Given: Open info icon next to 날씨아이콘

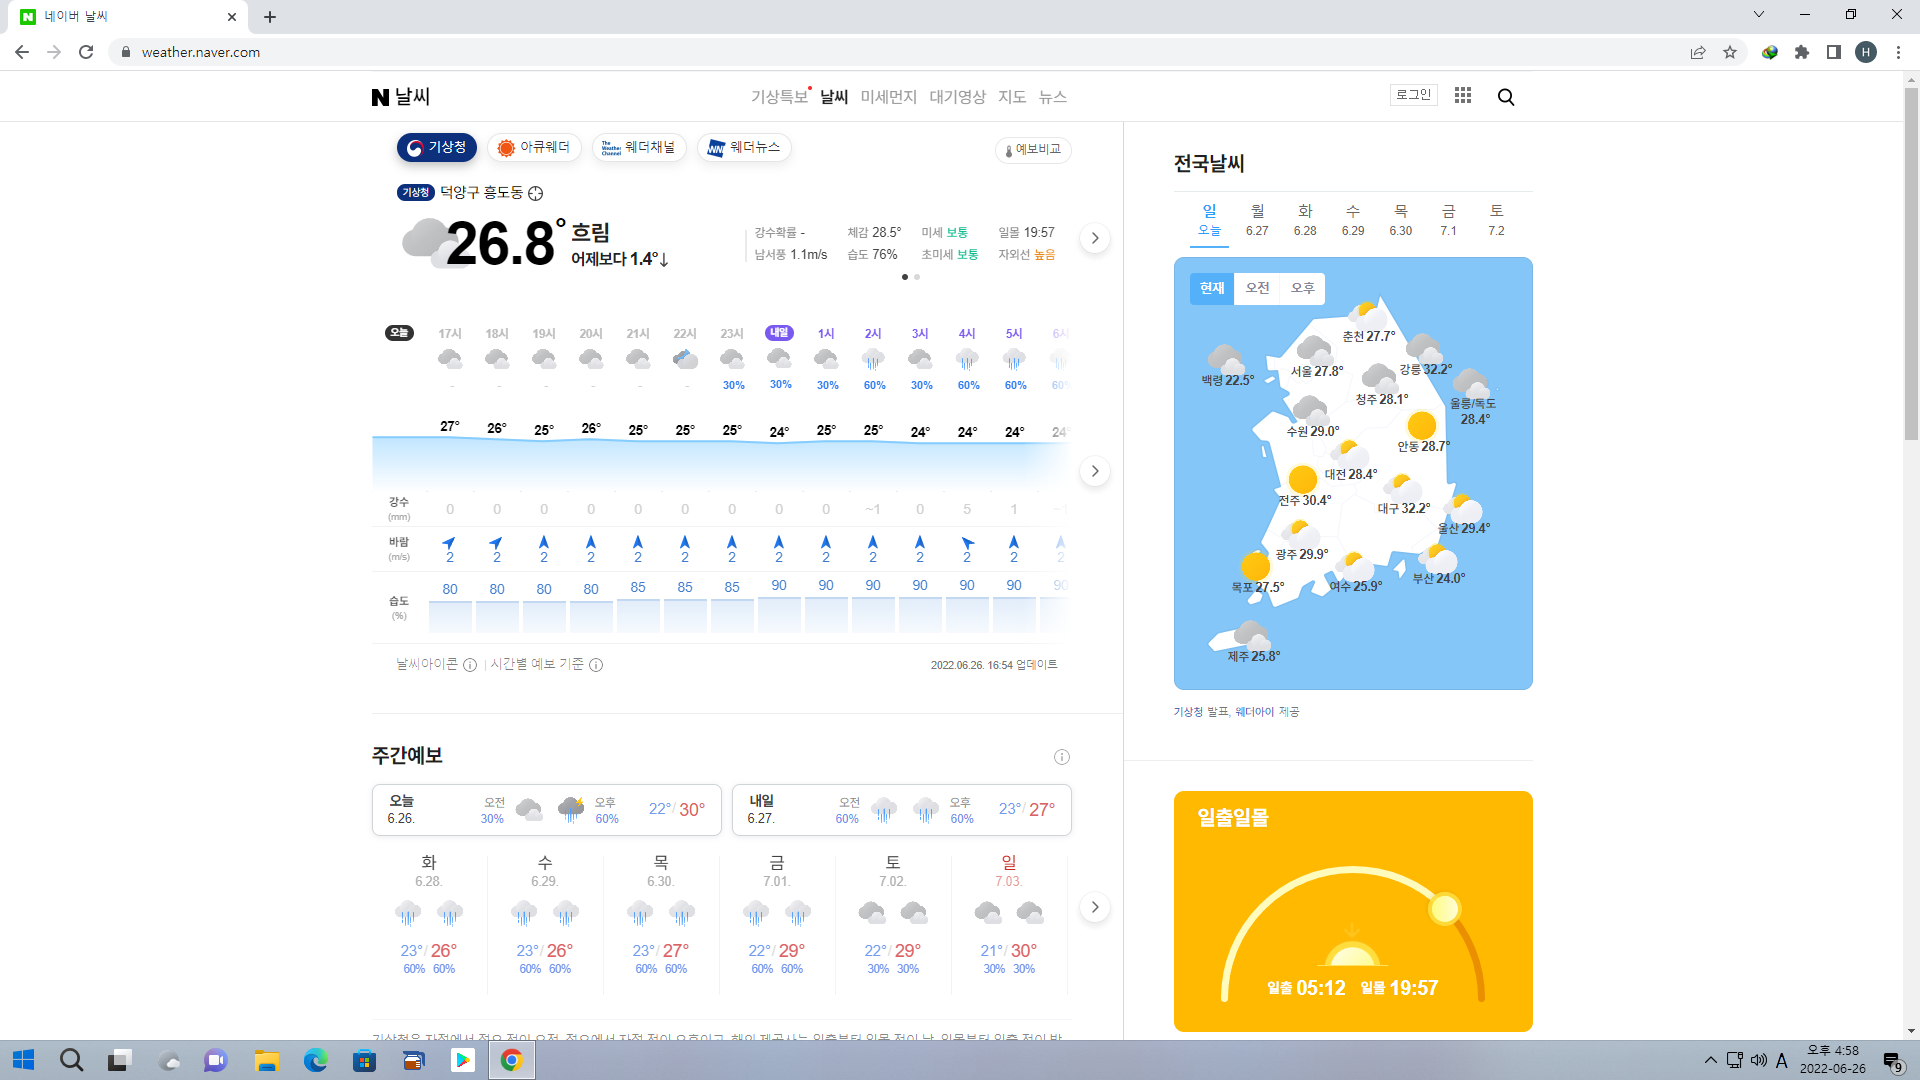Looking at the screenshot, I should click(470, 665).
